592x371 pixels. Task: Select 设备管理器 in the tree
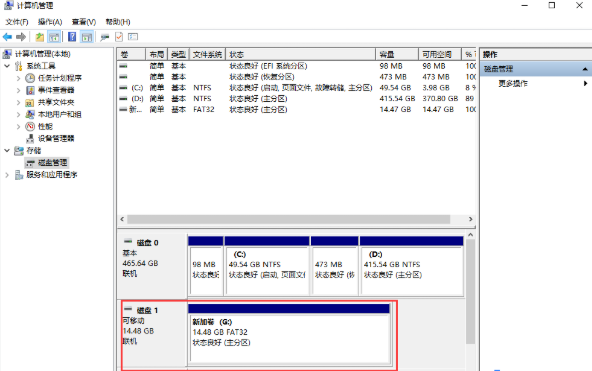click(56, 139)
